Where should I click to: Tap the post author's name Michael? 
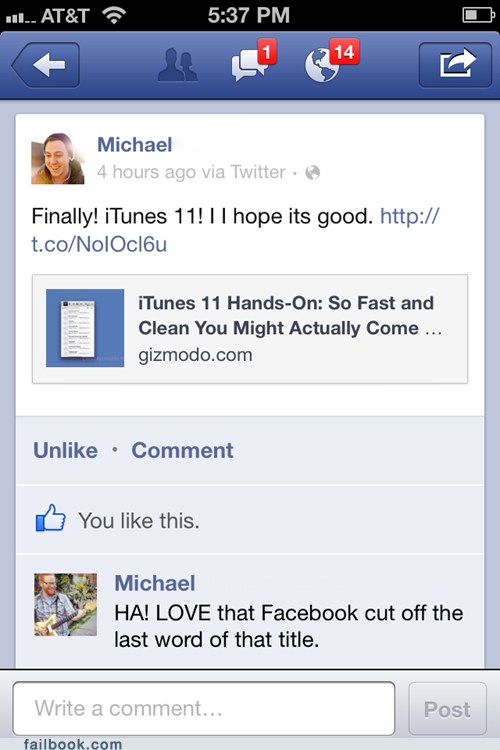point(134,144)
